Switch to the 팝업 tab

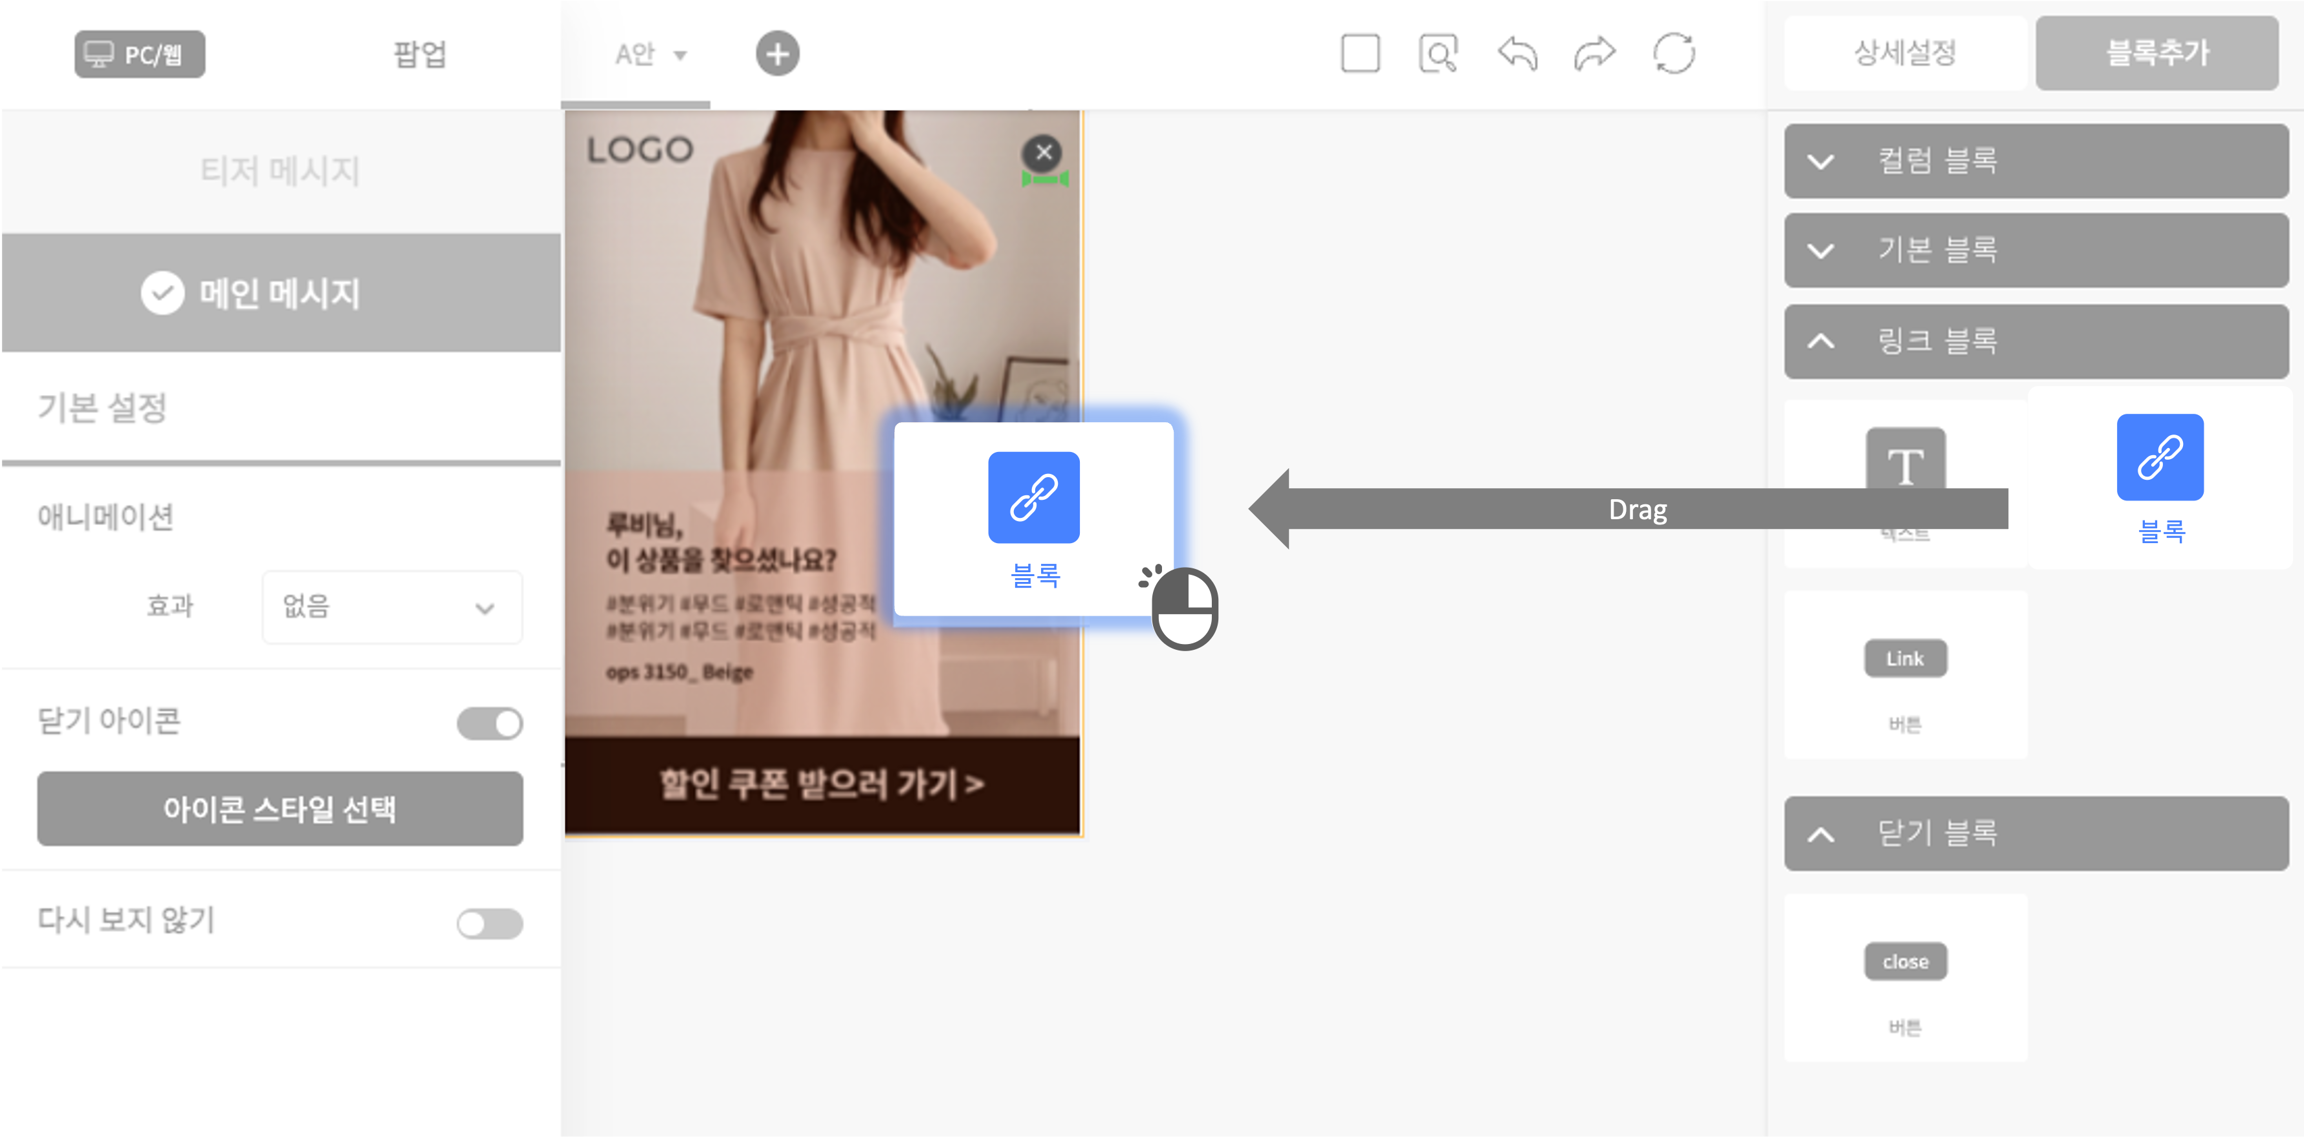[x=419, y=54]
